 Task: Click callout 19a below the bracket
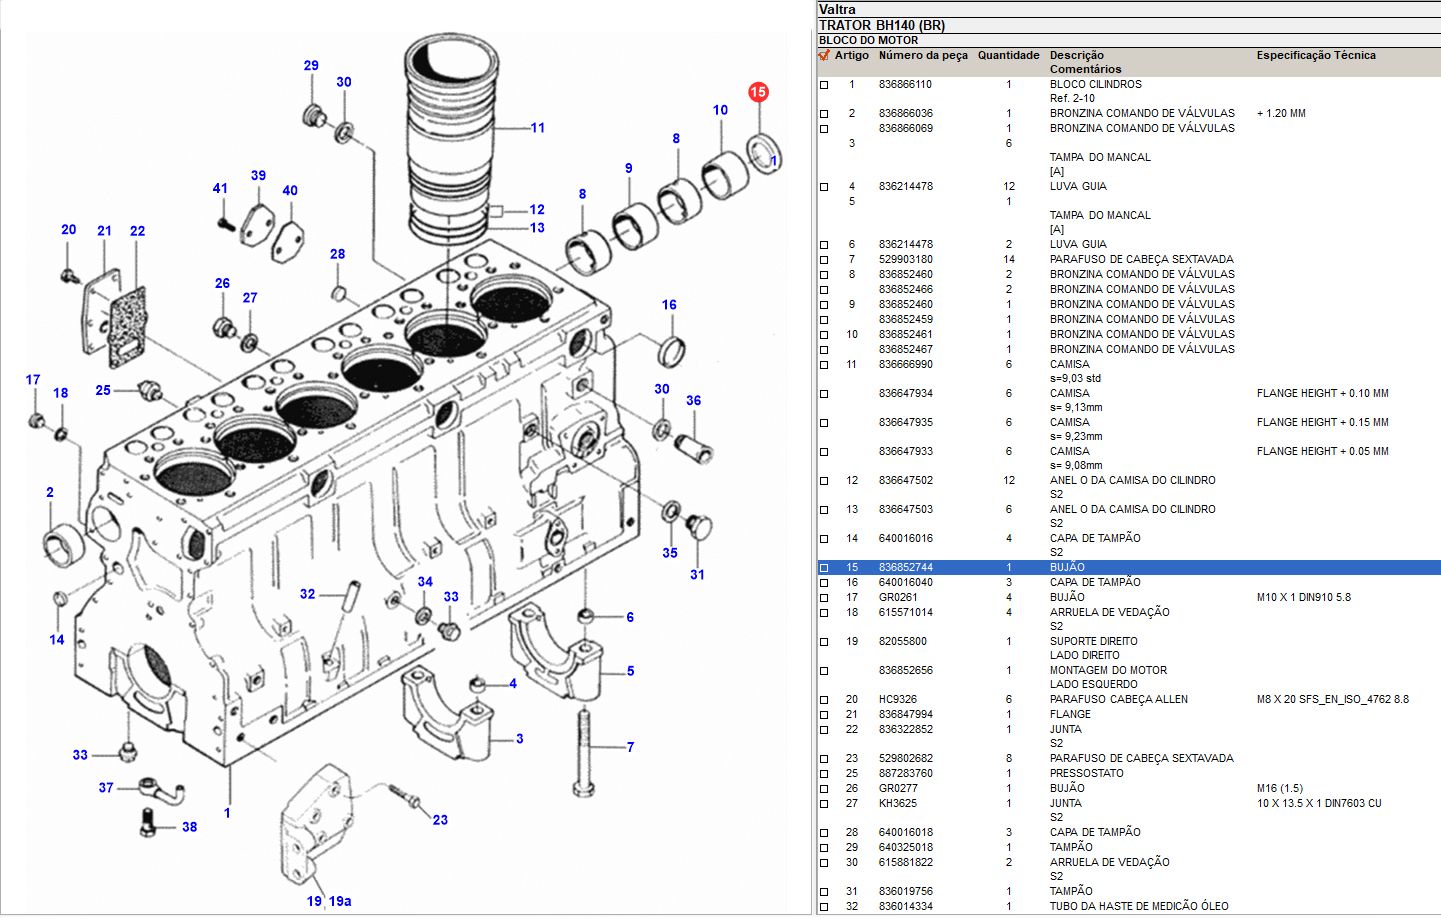(x=341, y=901)
